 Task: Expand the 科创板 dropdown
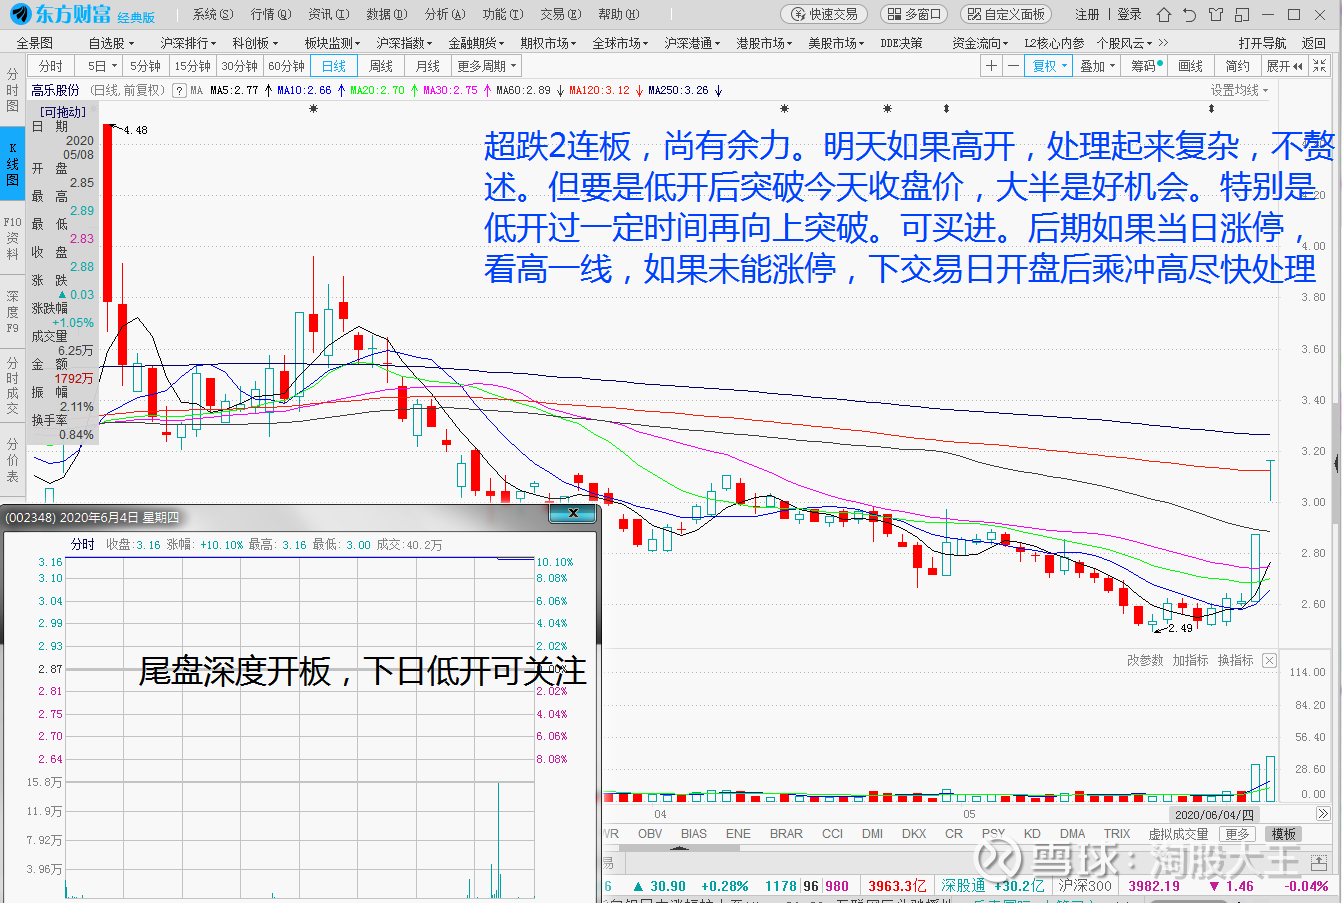255,43
